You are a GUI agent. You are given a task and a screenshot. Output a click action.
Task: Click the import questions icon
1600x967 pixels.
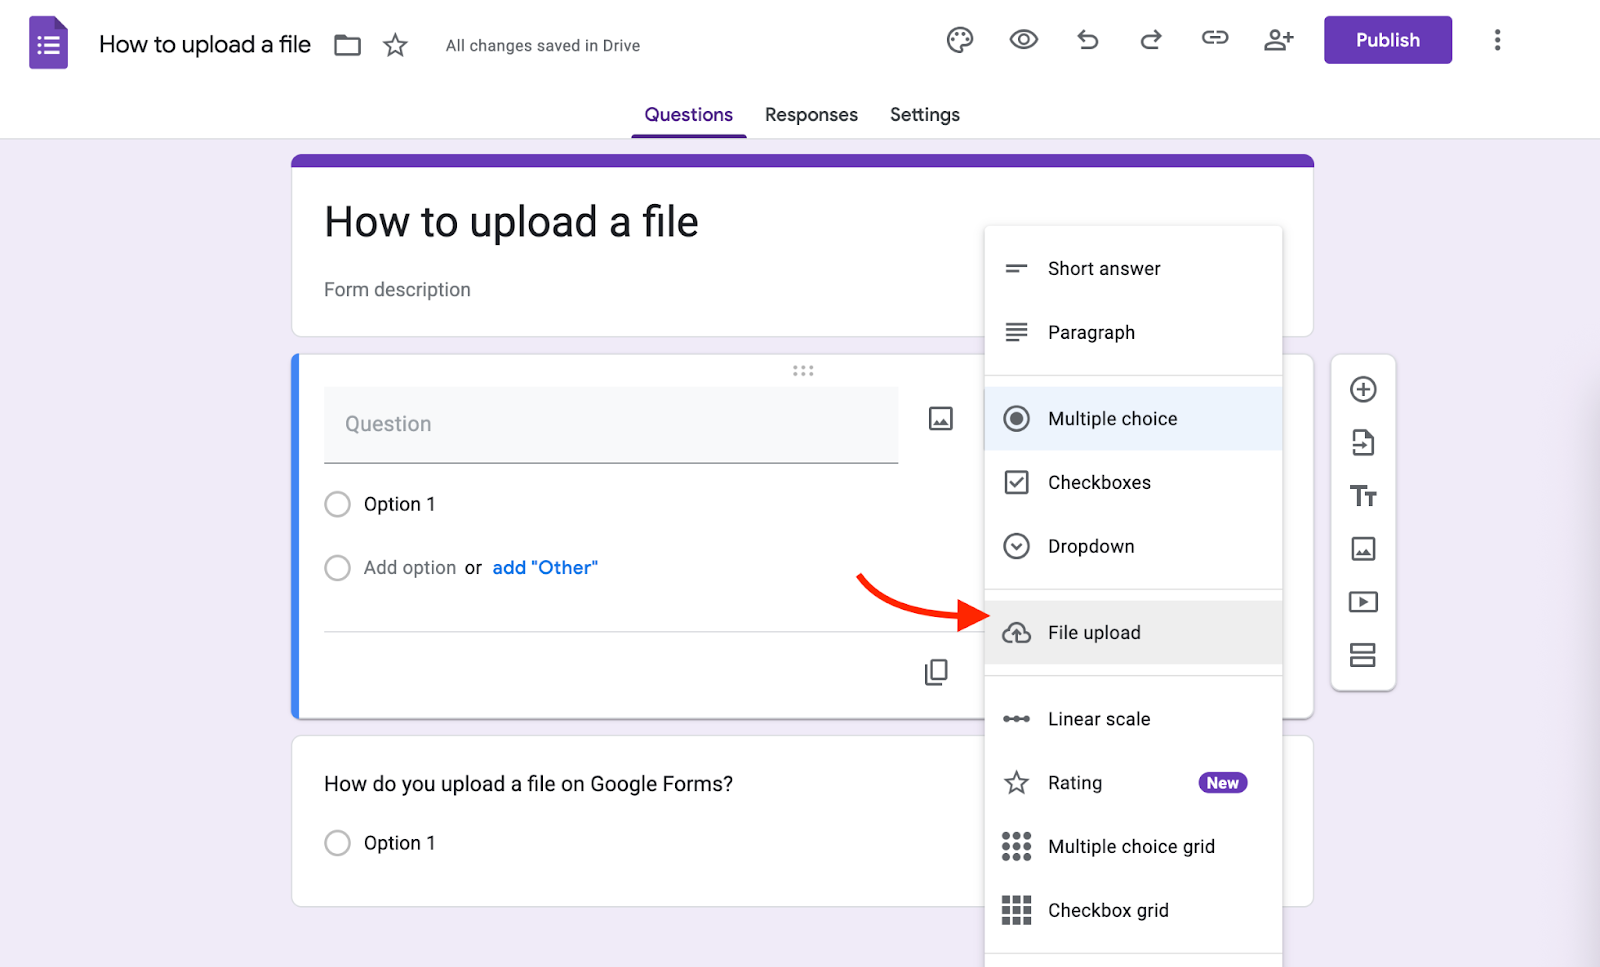1363,442
